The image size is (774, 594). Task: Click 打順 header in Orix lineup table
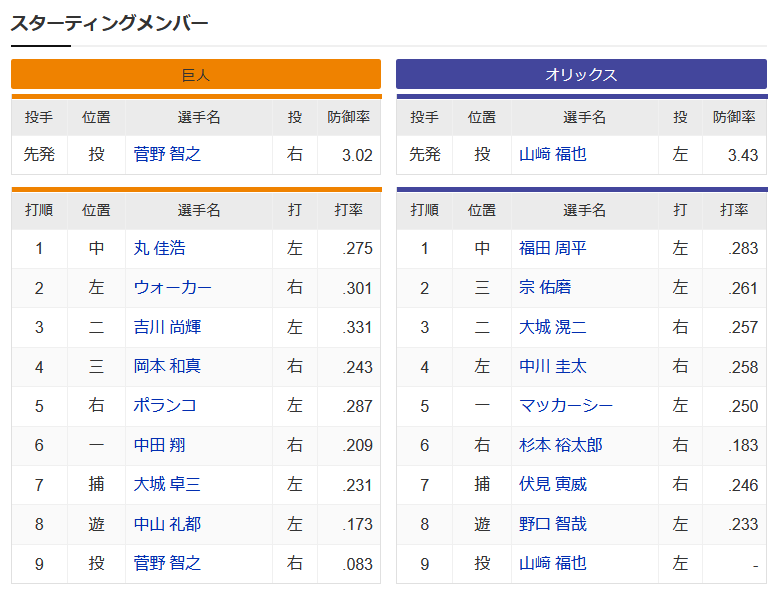[x=425, y=210]
